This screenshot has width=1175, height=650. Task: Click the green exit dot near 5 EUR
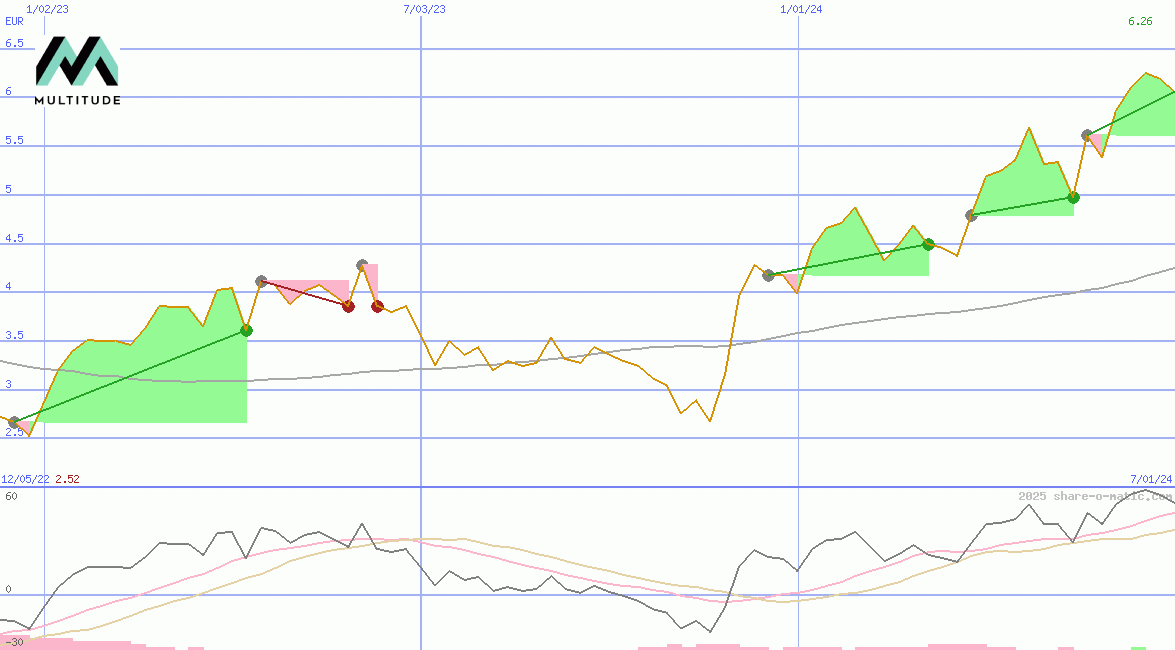point(1073,197)
